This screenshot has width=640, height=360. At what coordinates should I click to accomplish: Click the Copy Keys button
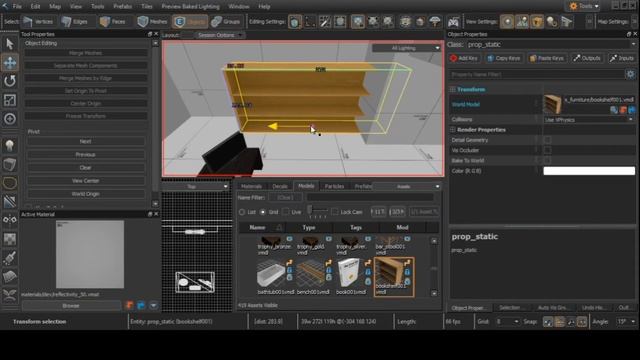504,58
